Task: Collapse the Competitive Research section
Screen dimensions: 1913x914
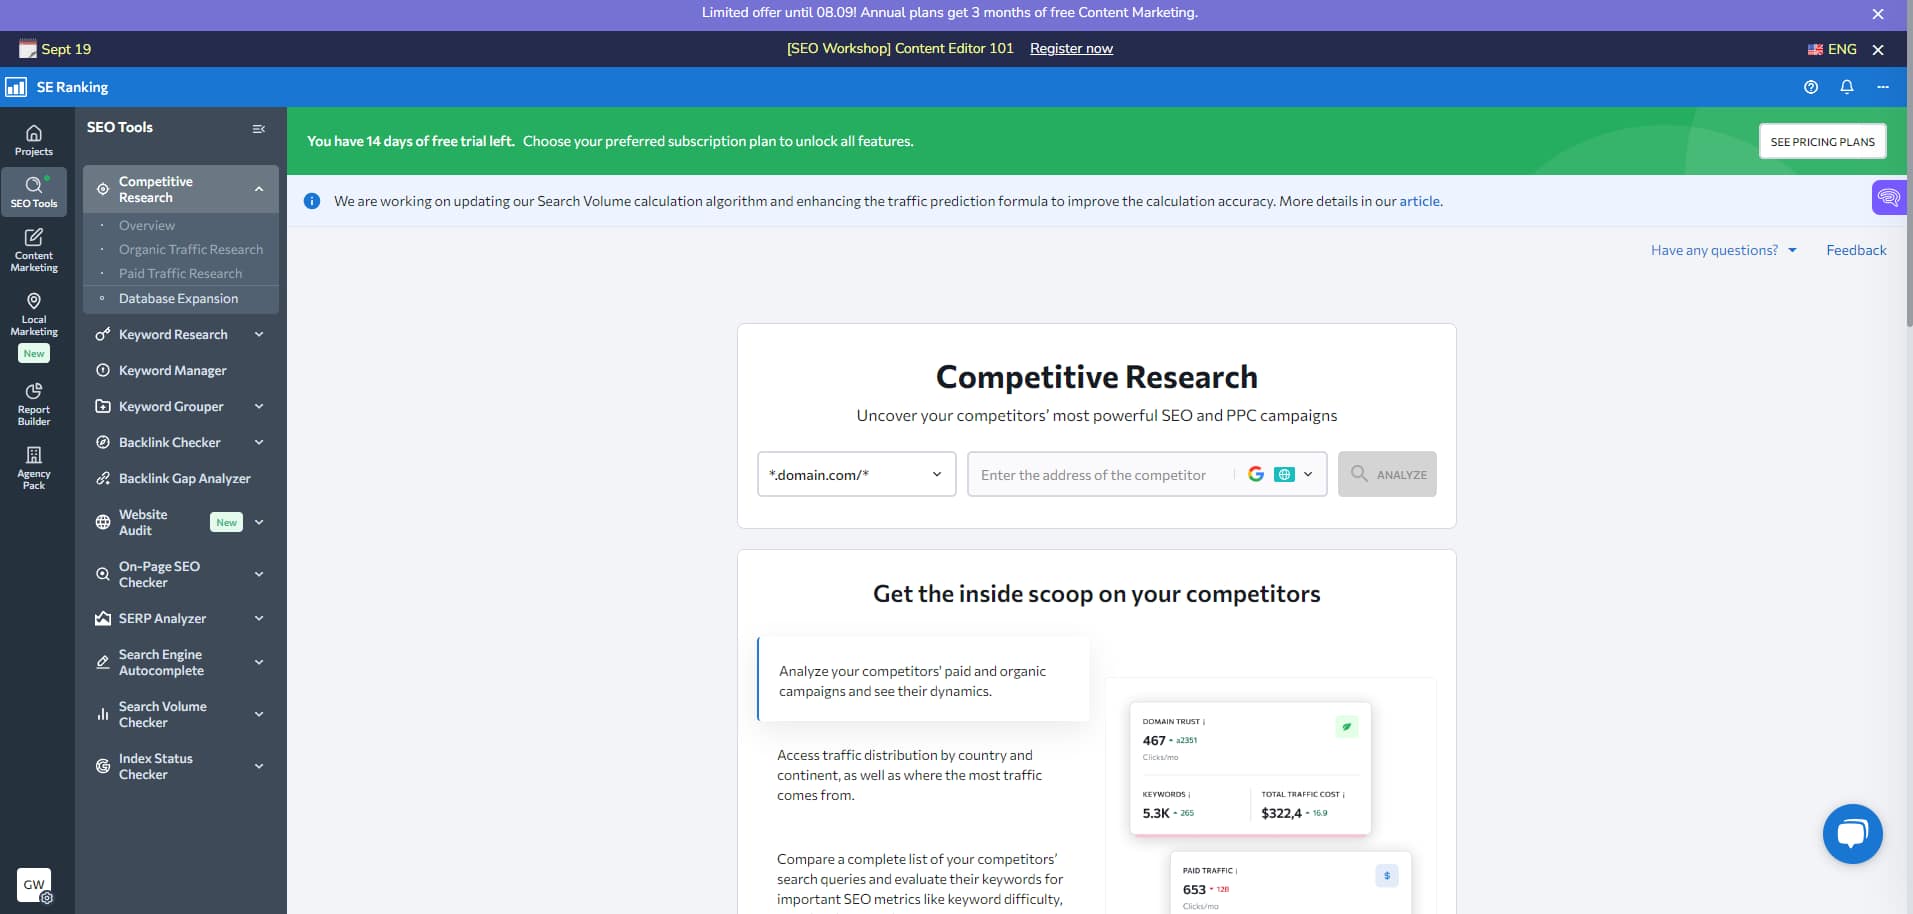Action: coord(258,189)
